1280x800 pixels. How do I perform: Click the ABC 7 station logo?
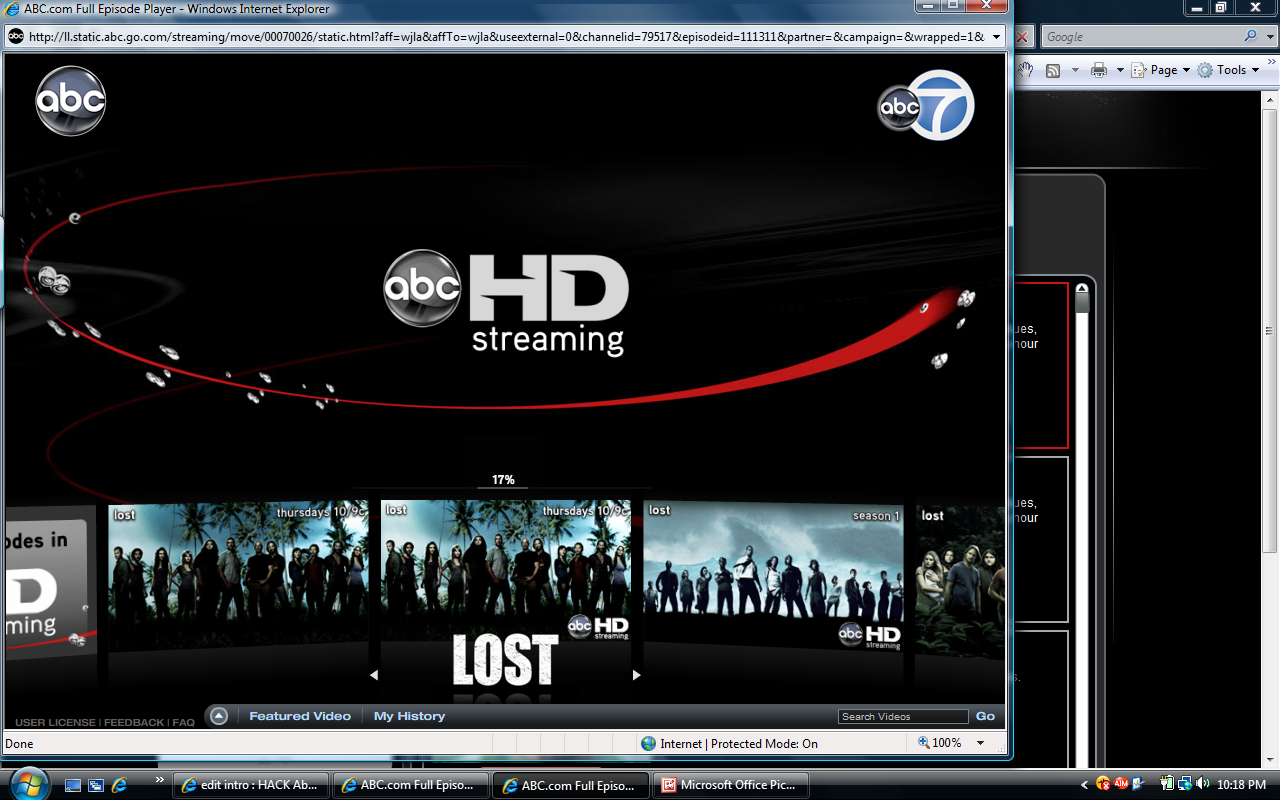click(x=926, y=105)
